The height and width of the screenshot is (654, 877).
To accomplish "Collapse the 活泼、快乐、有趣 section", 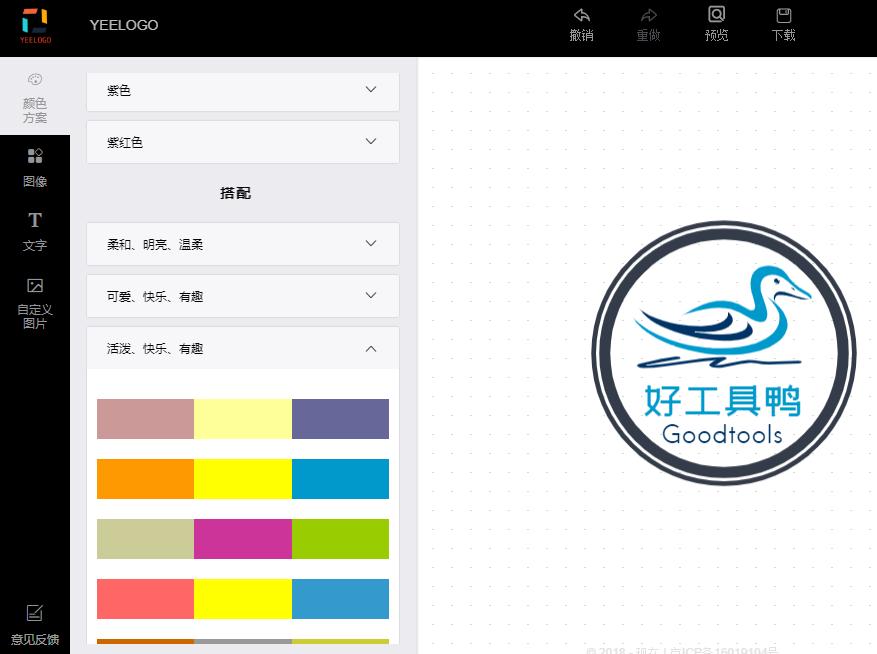I will [x=242, y=348].
